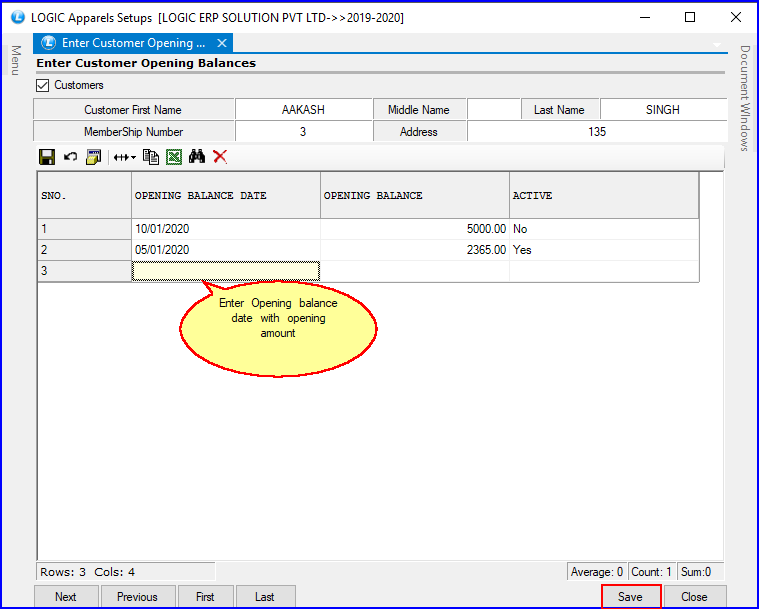Jump to the Last record
This screenshot has height=609, width=759.
[265, 597]
